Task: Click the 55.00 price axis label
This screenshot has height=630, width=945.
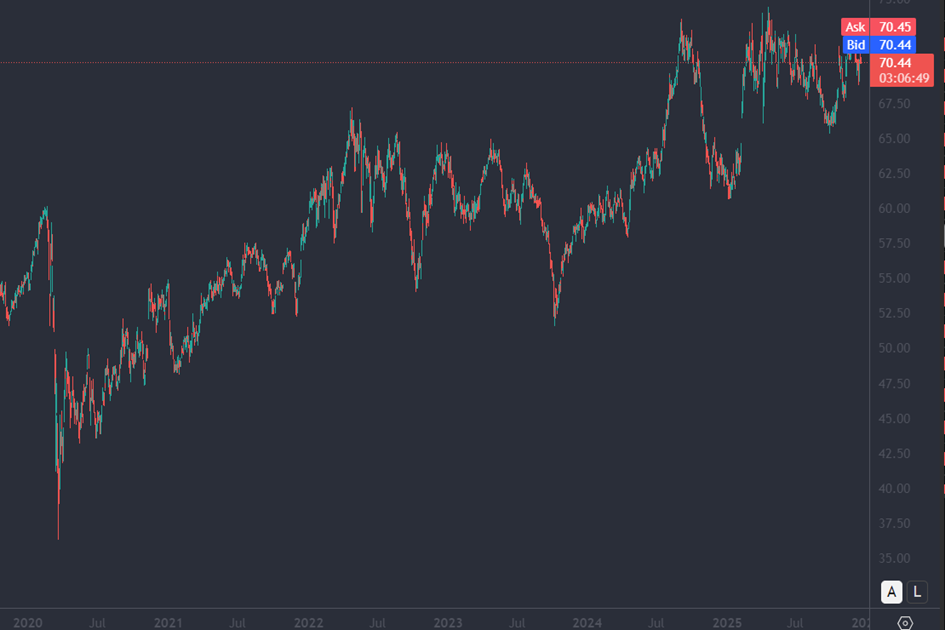Action: pyautogui.click(x=894, y=279)
